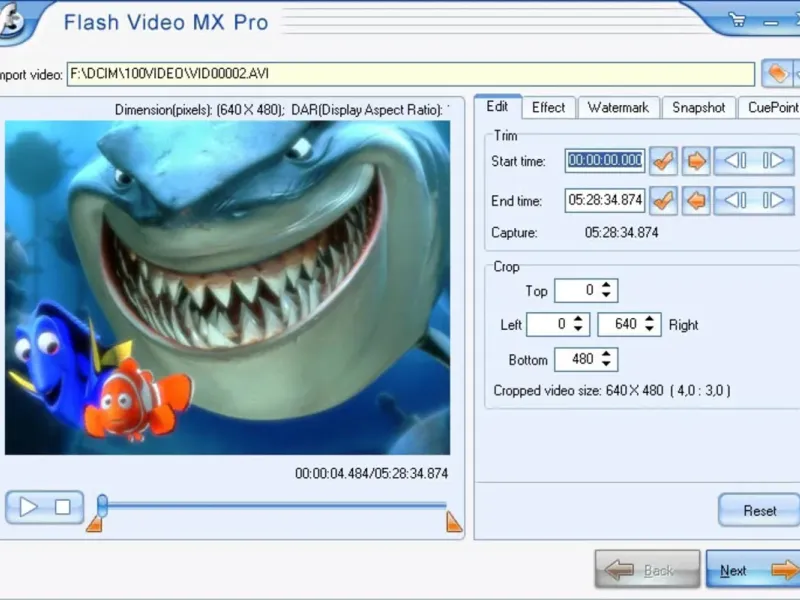Click the Start time input field
800x600 pixels.
click(x=605, y=161)
